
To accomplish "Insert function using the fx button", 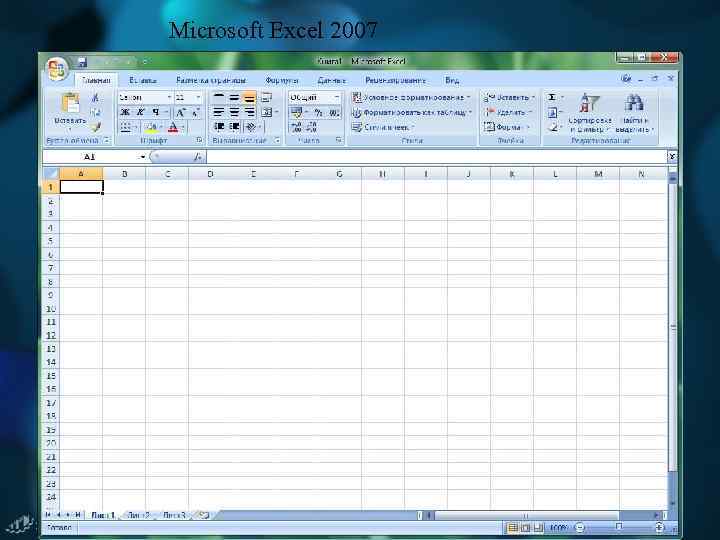I will click(x=197, y=157).
